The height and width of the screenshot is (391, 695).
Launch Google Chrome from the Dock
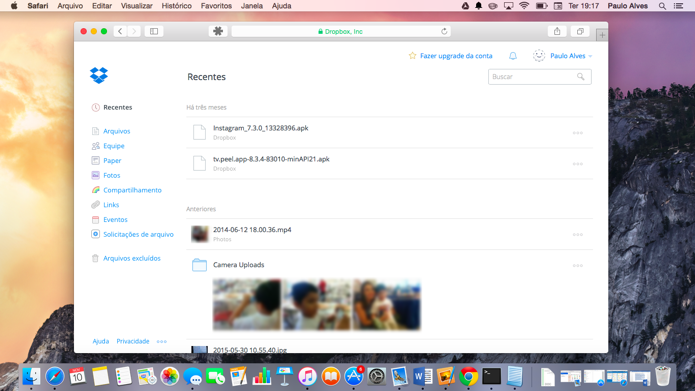(x=469, y=377)
